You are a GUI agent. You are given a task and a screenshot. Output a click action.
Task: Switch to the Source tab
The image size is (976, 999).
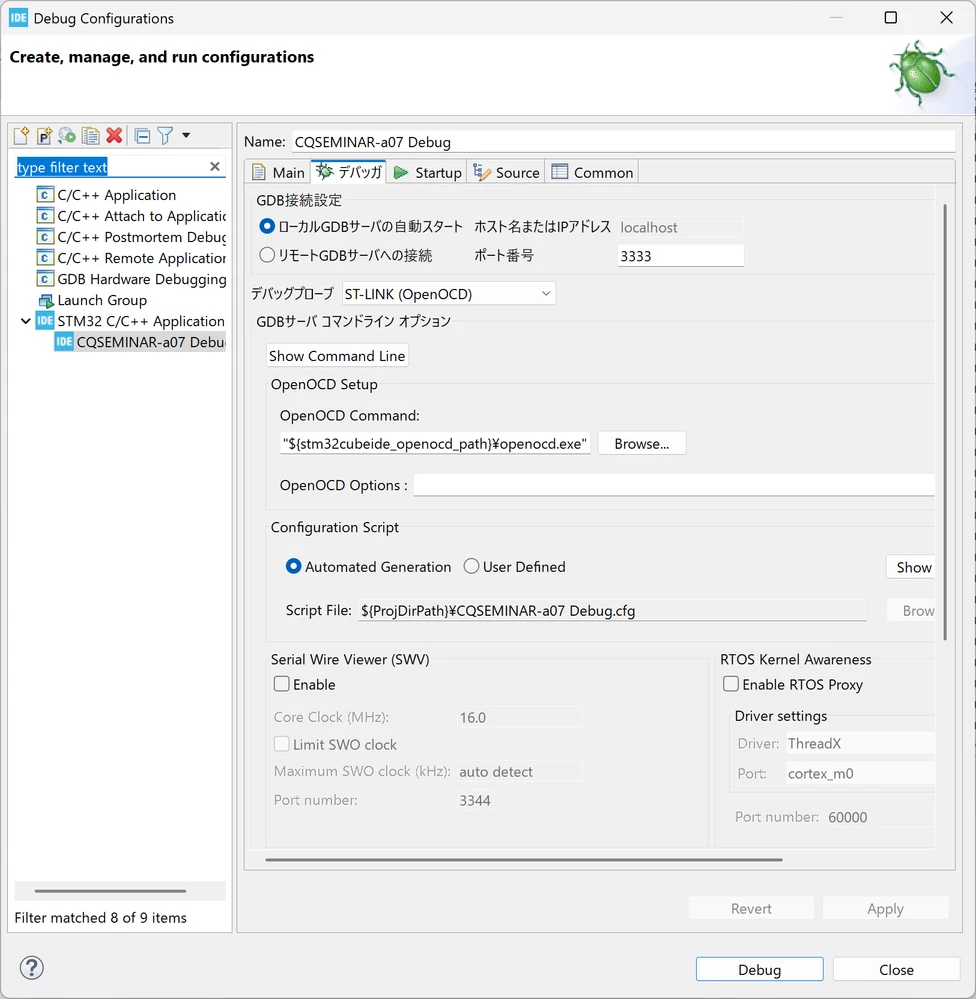(506, 173)
